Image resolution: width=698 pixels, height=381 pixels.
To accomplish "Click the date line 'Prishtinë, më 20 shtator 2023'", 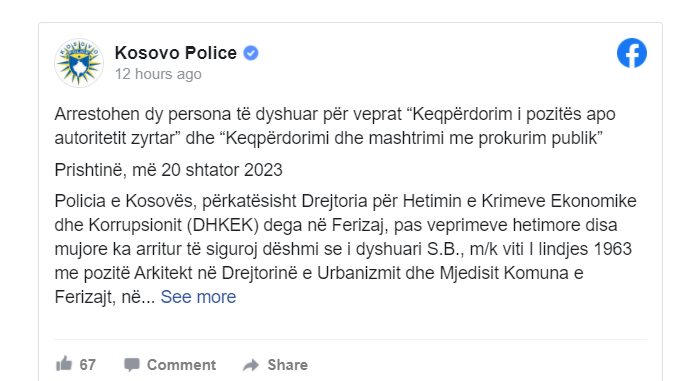I will (168, 170).
